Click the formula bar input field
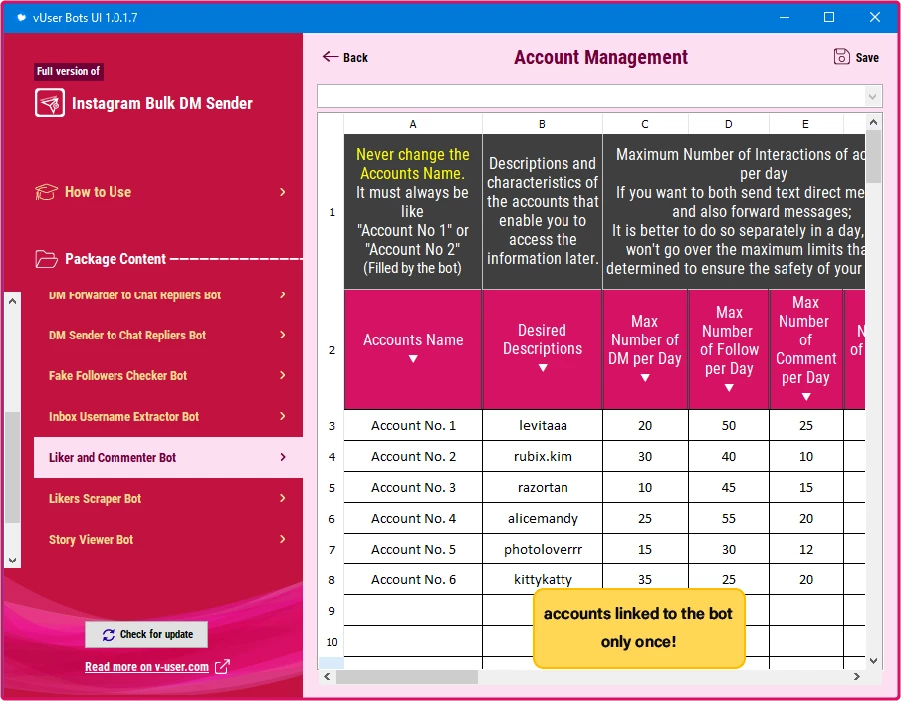The width and height of the screenshot is (901, 701). (x=591, y=97)
